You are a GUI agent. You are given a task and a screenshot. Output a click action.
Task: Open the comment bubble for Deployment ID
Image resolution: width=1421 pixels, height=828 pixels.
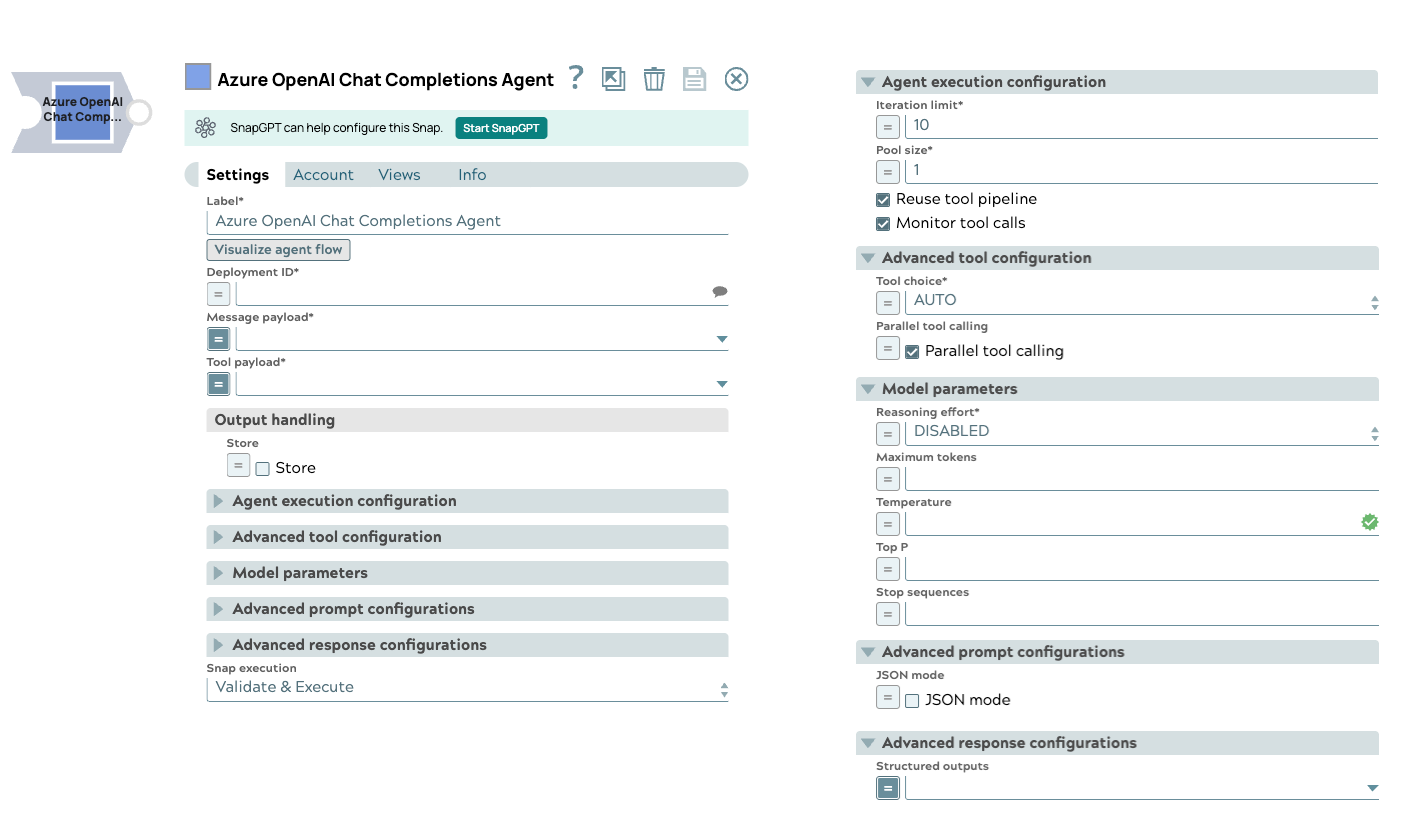point(719,291)
